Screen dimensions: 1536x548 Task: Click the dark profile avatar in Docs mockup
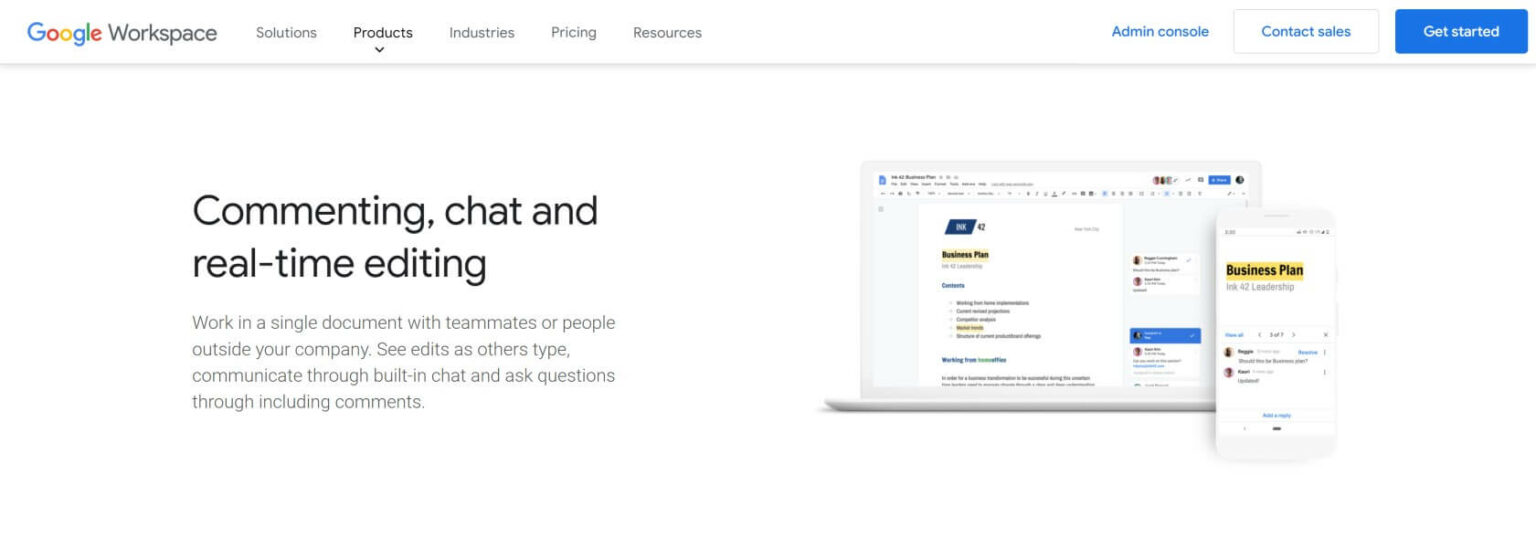coord(1240,180)
